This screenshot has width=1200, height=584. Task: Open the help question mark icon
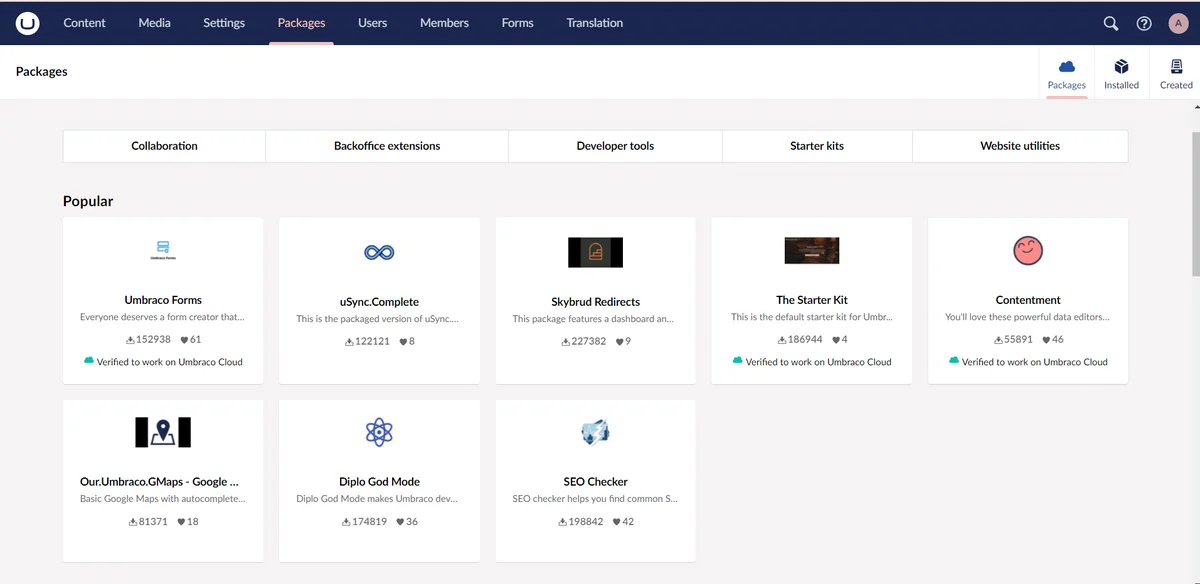point(1144,23)
